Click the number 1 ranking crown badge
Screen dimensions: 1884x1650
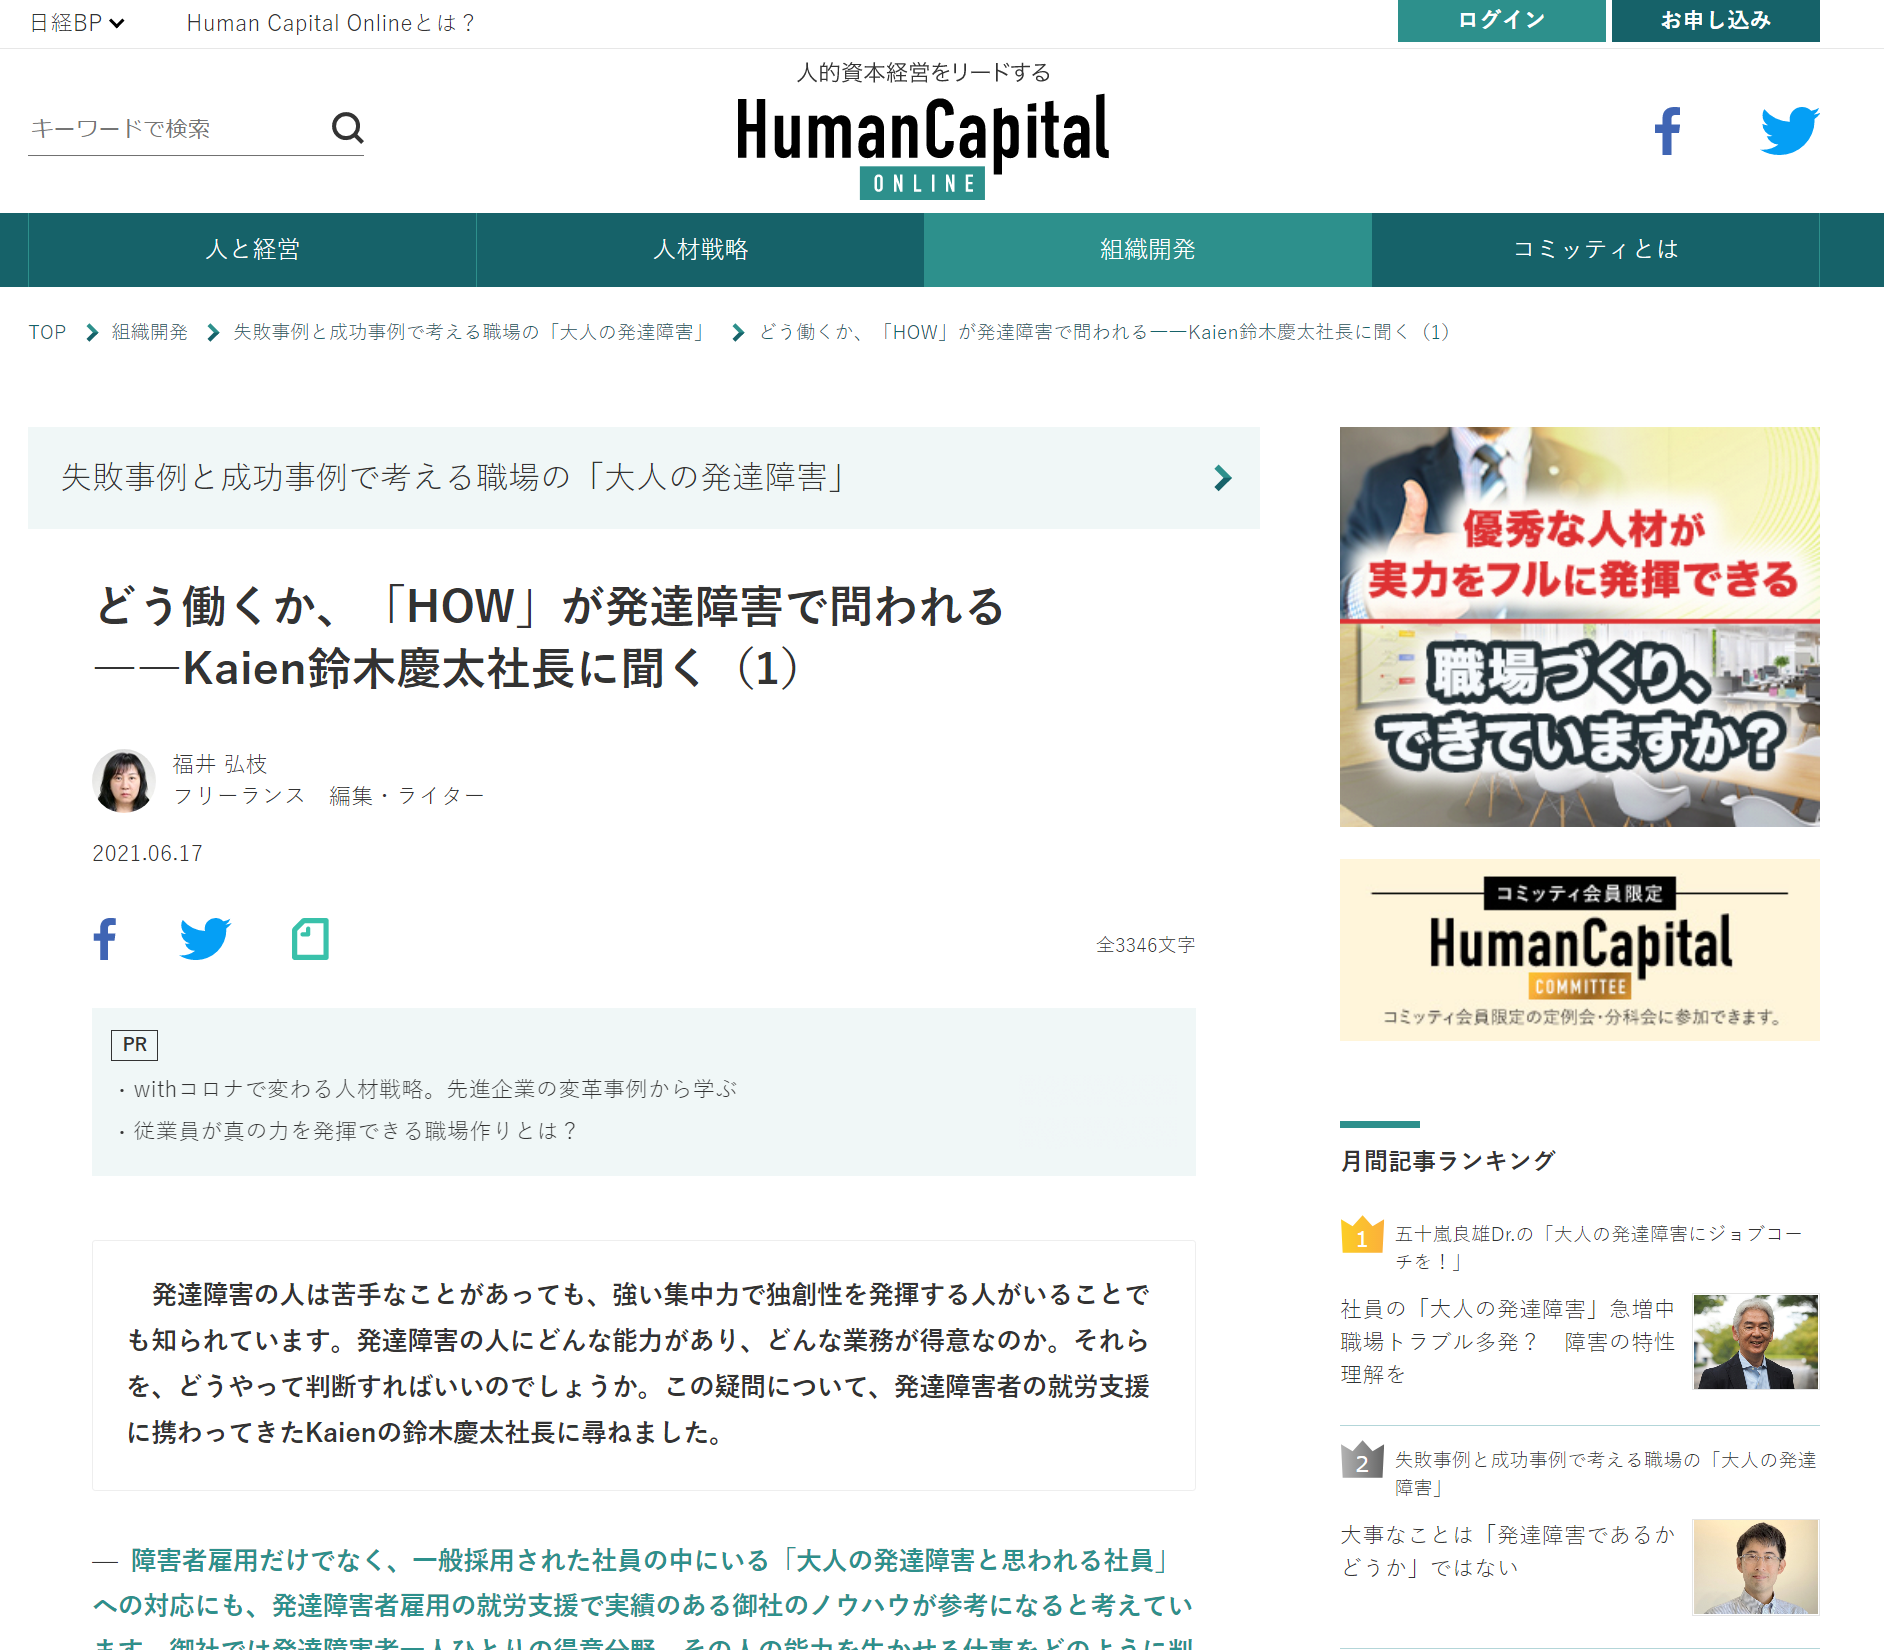(1359, 1235)
